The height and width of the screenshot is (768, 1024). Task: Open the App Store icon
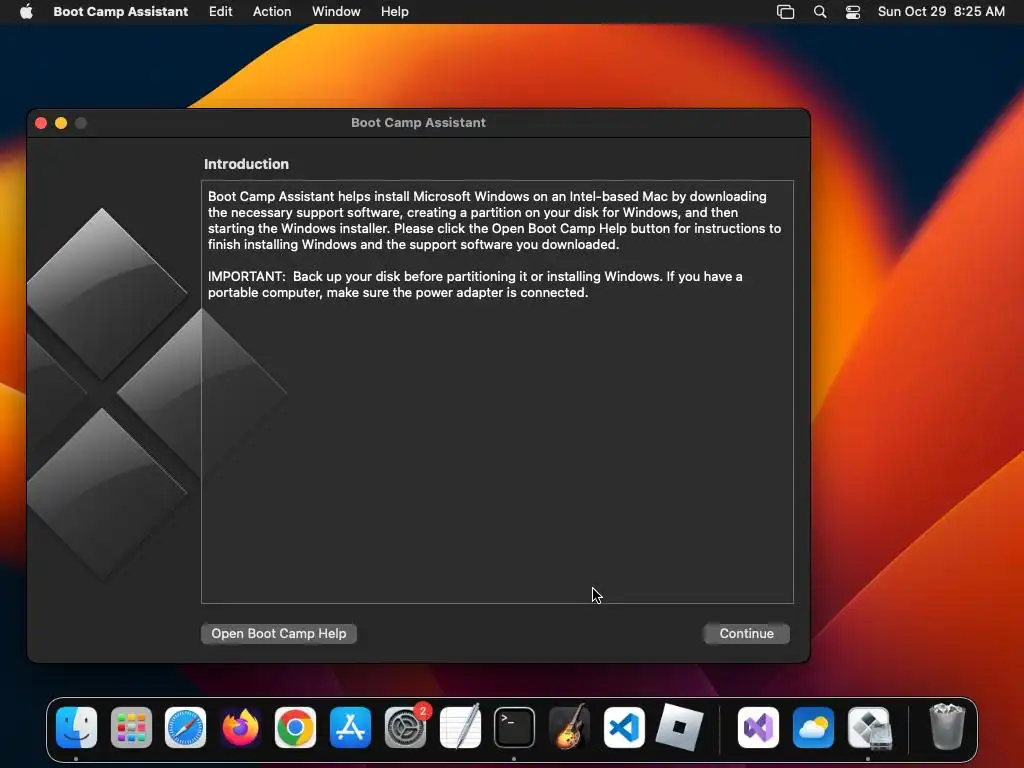tap(350, 728)
